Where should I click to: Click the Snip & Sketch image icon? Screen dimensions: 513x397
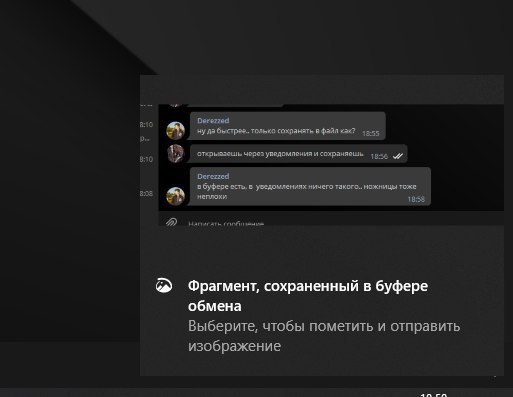tap(164, 286)
